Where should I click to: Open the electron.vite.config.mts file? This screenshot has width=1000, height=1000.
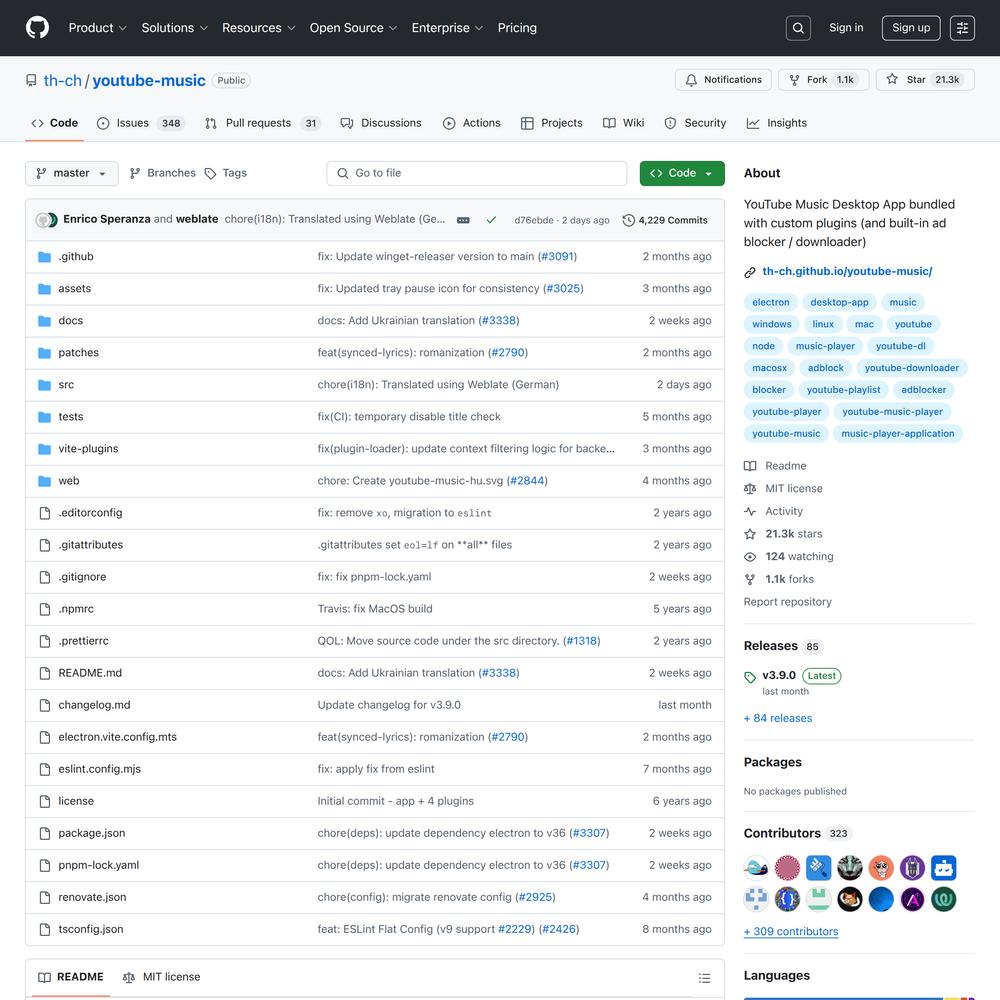[117, 737]
